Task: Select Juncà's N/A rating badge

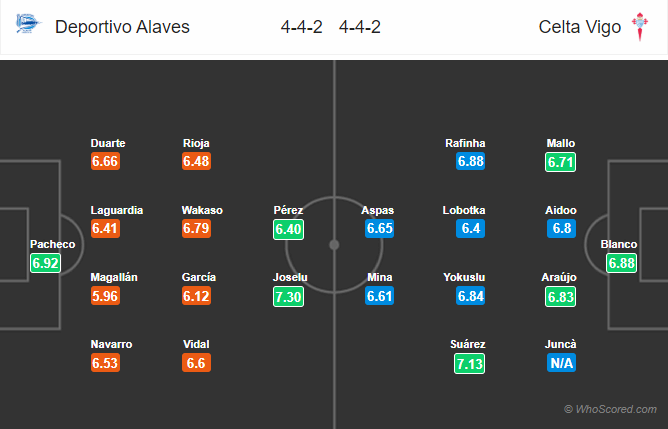Action: (561, 363)
